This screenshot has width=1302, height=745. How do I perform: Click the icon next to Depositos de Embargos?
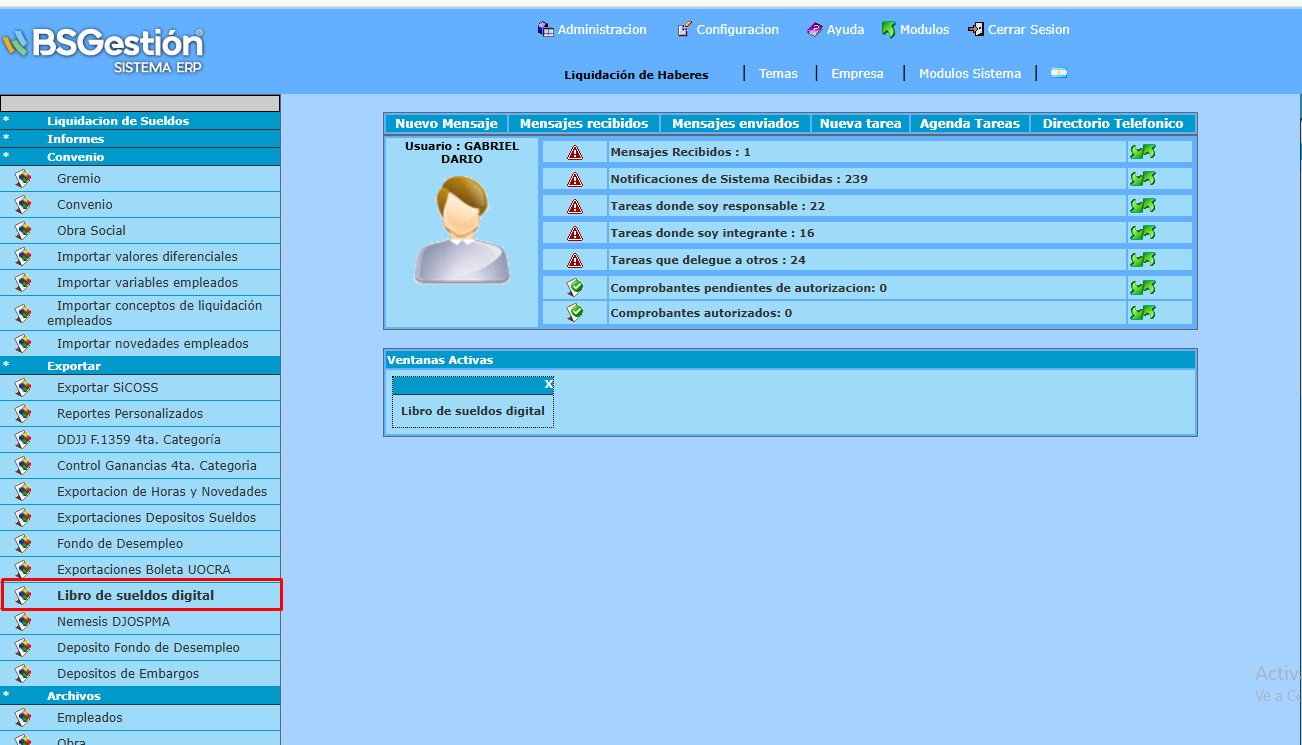coord(23,674)
